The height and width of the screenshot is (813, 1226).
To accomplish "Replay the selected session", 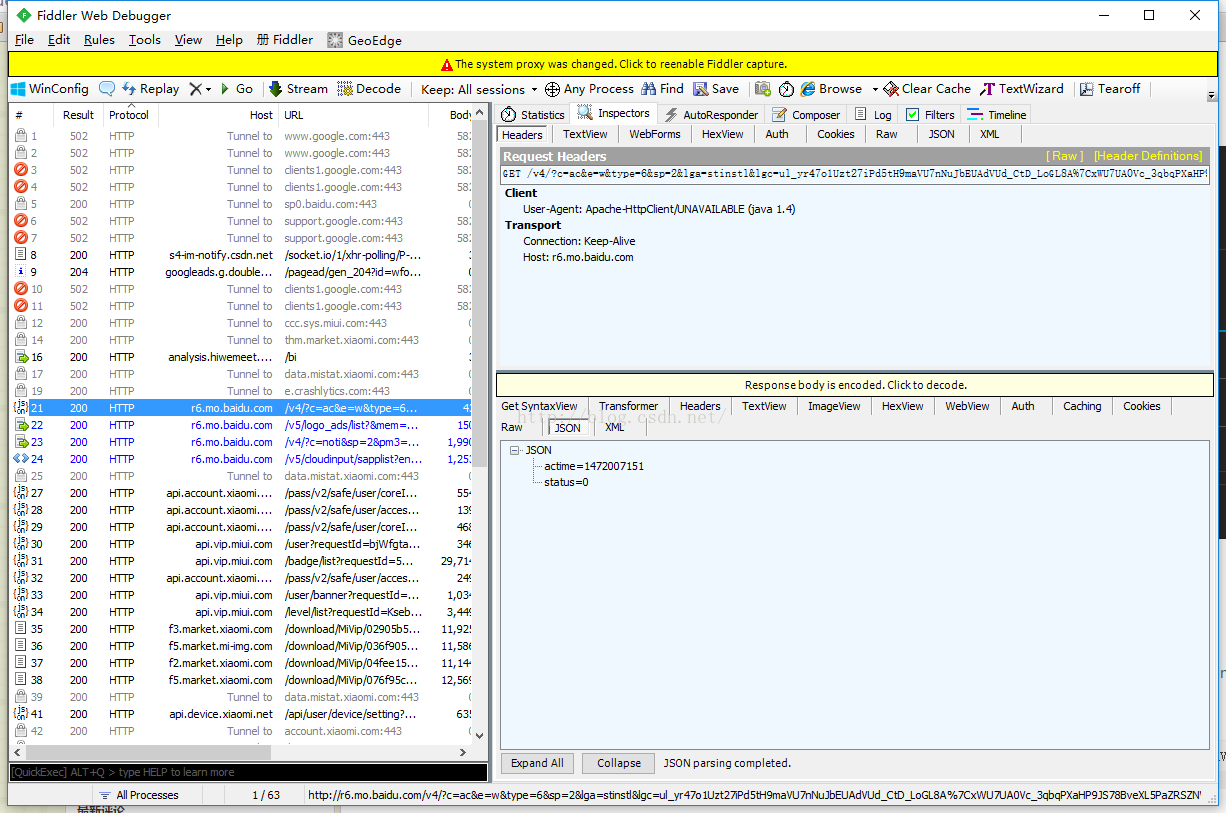I will click(x=150, y=89).
